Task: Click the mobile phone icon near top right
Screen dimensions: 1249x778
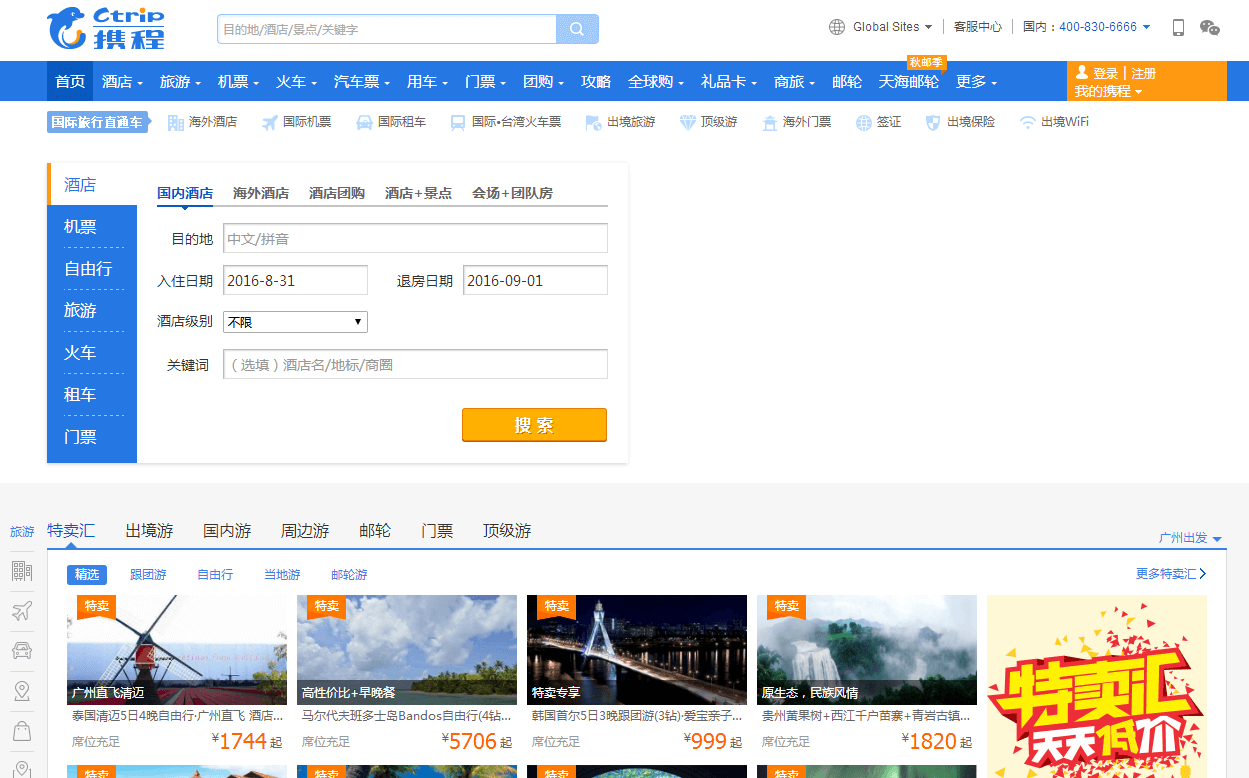Action: click(1178, 29)
